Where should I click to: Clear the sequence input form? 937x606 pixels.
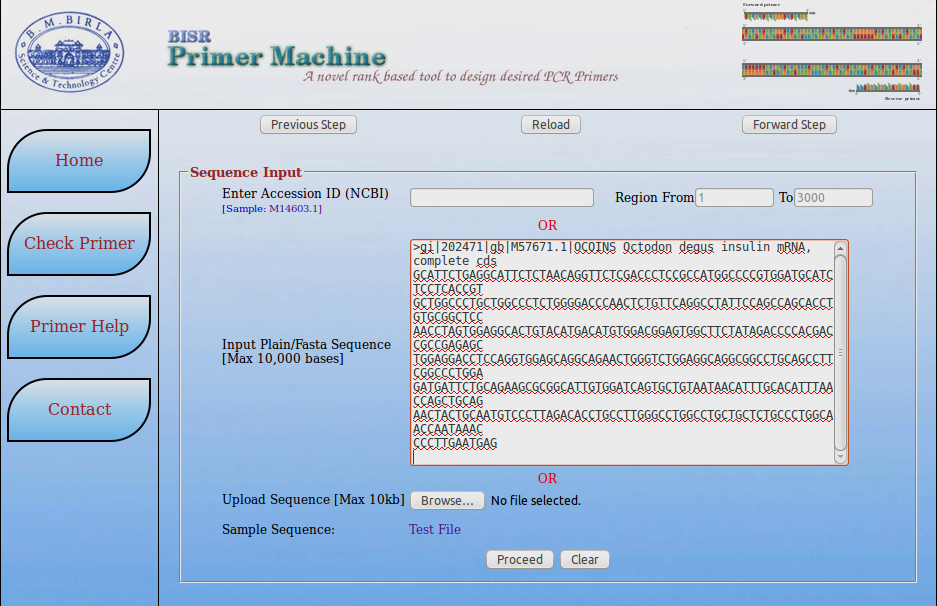click(584, 559)
